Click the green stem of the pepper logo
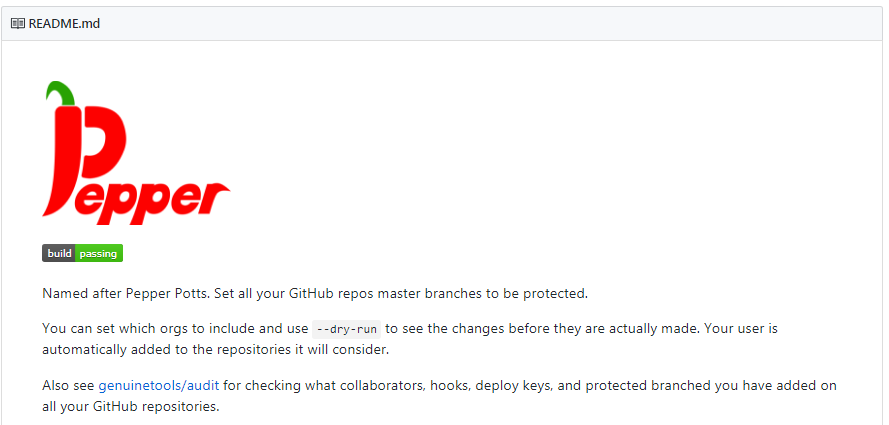Image resolution: width=889 pixels, height=425 pixels. point(62,92)
